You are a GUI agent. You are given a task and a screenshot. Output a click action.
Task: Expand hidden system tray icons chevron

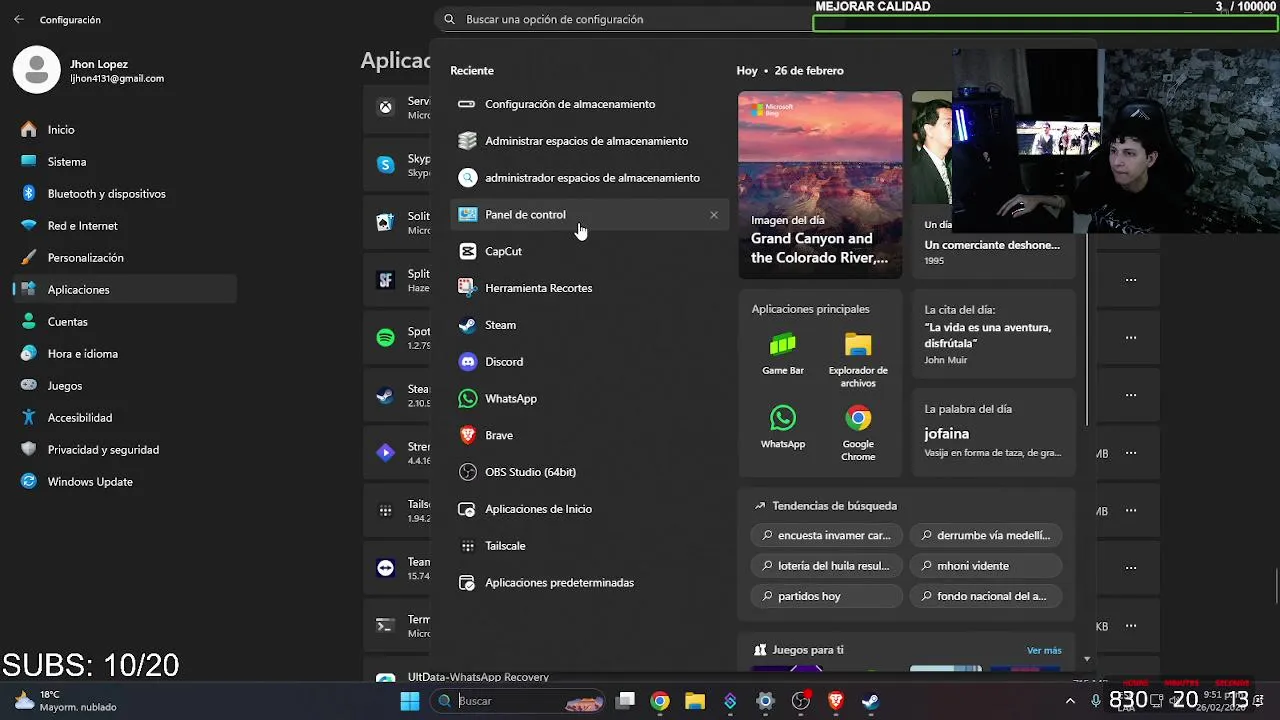pyautogui.click(x=1070, y=701)
